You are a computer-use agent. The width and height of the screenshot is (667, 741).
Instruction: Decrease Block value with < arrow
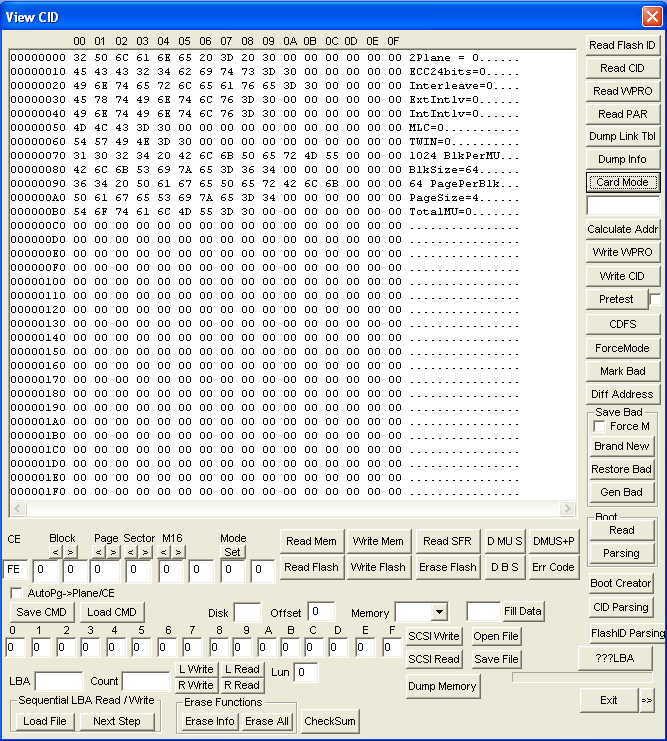tap(56, 552)
